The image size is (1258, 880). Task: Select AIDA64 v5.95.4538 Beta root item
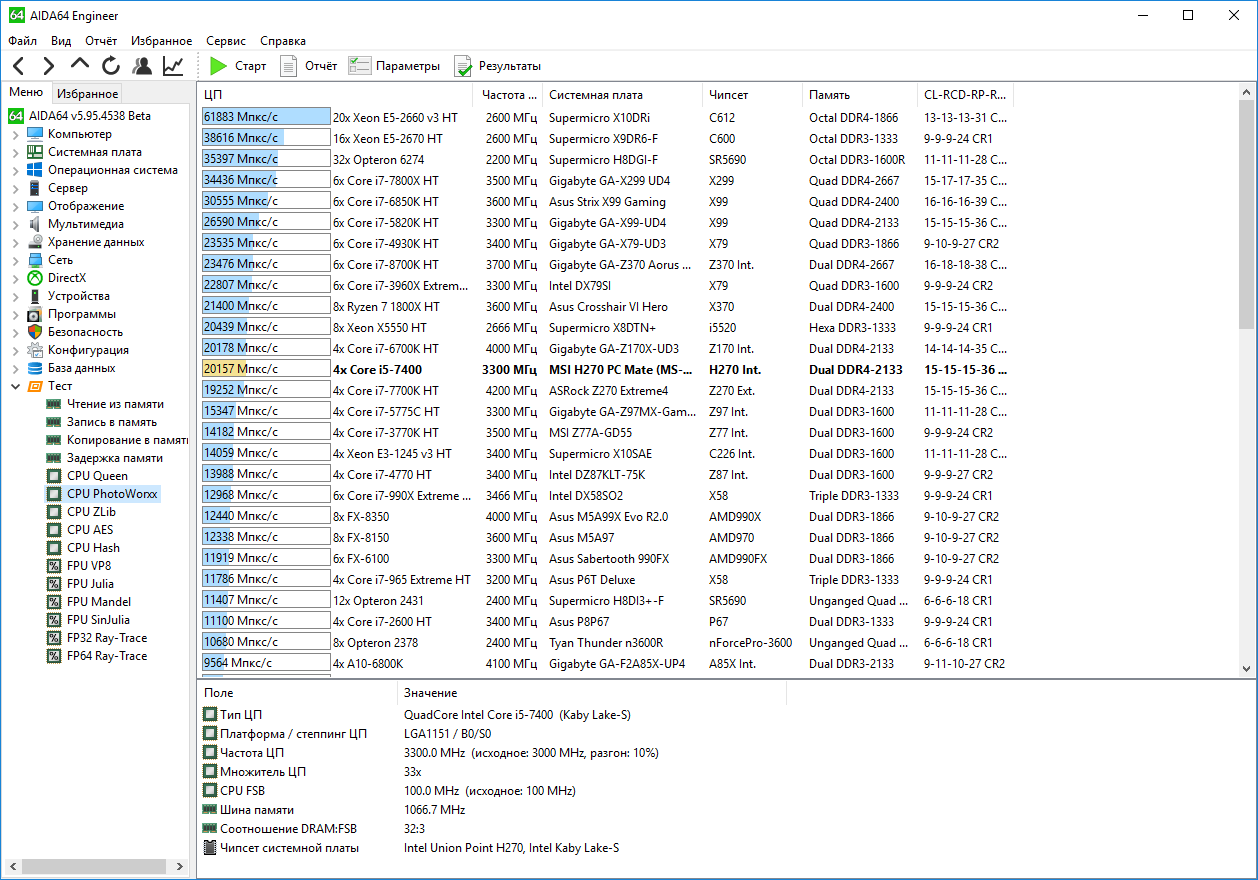point(79,116)
